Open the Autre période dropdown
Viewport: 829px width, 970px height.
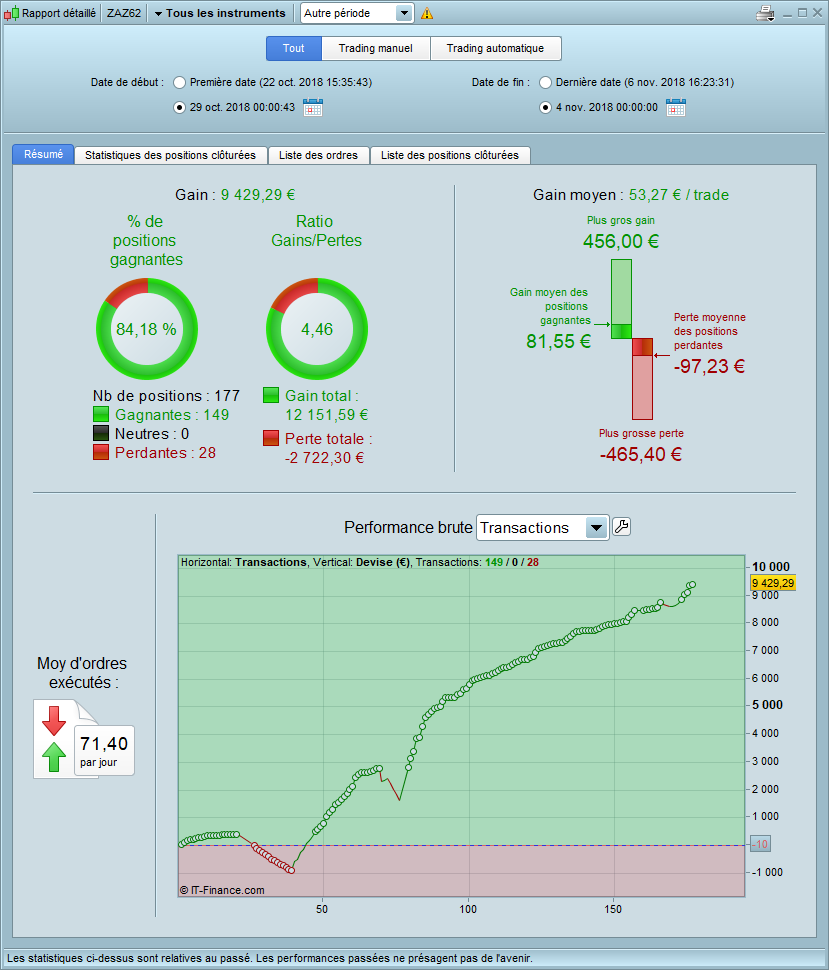click(x=357, y=13)
